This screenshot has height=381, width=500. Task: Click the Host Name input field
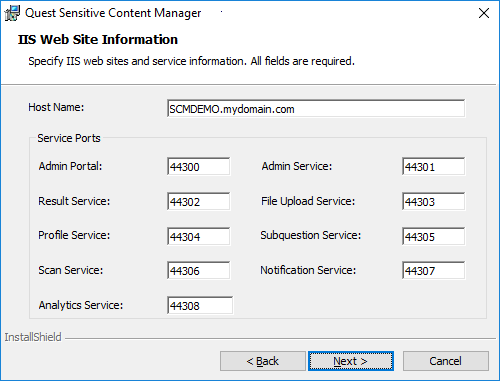click(x=316, y=109)
